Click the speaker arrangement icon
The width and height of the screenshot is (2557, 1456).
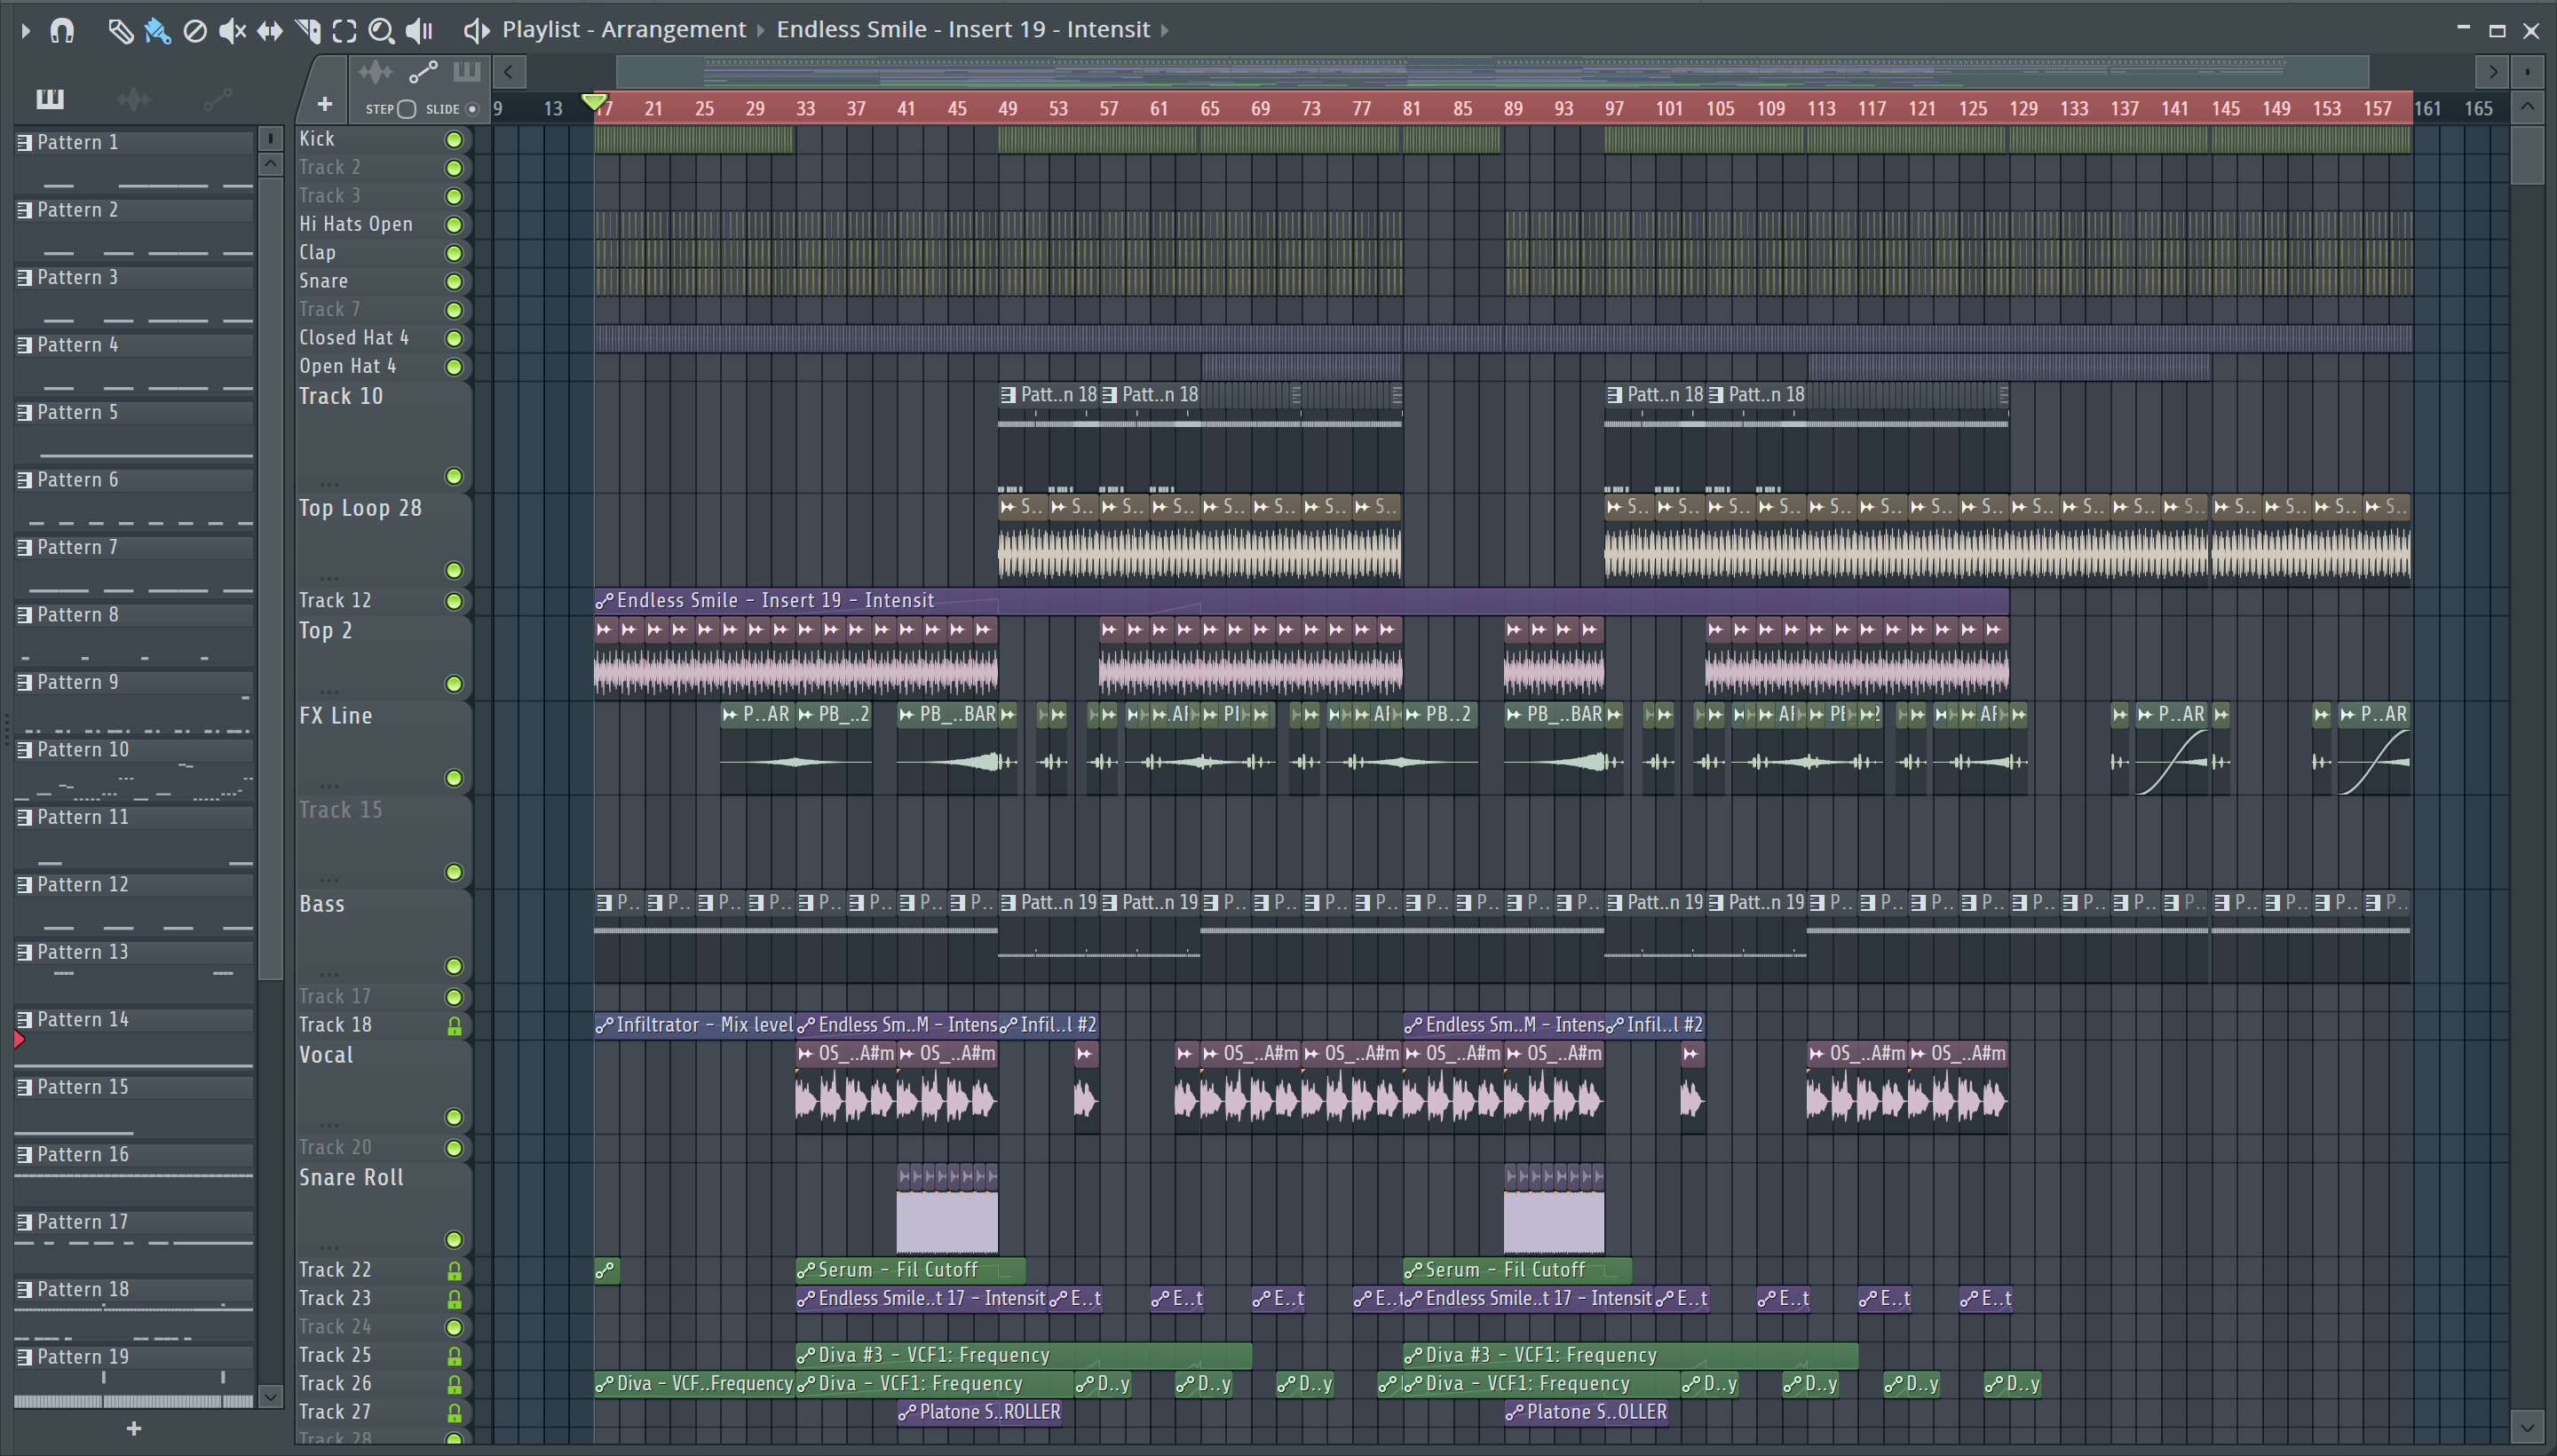coord(477,31)
